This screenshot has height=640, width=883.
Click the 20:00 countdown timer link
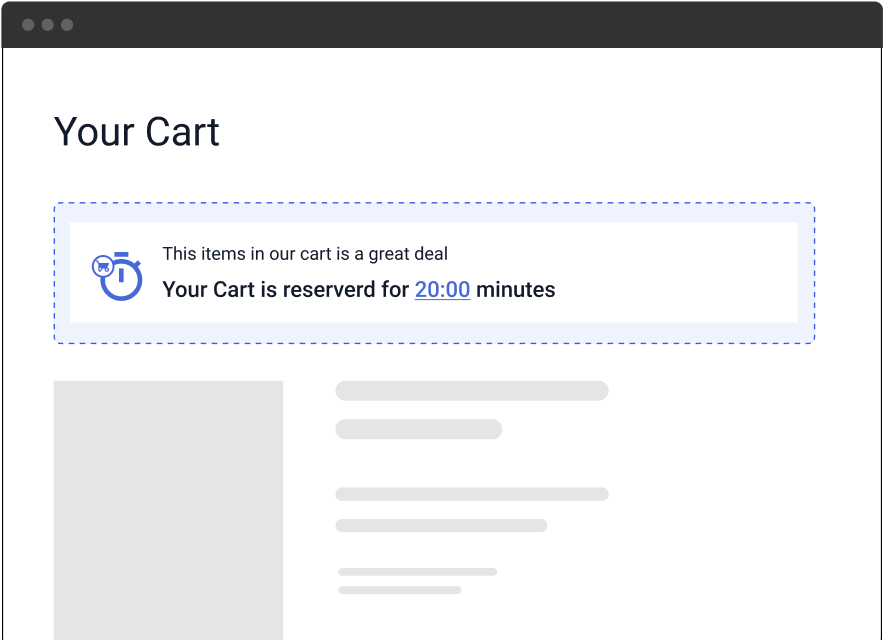442,290
